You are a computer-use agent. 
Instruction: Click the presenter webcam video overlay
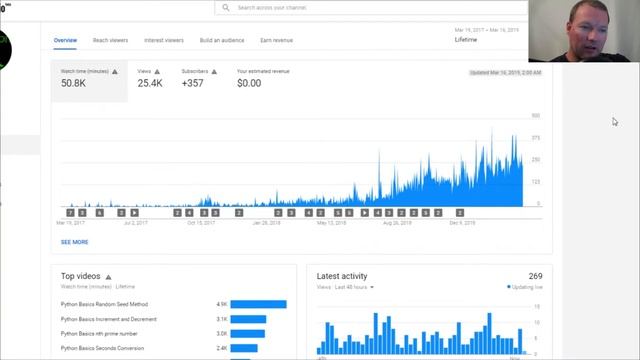pyautogui.click(x=584, y=31)
